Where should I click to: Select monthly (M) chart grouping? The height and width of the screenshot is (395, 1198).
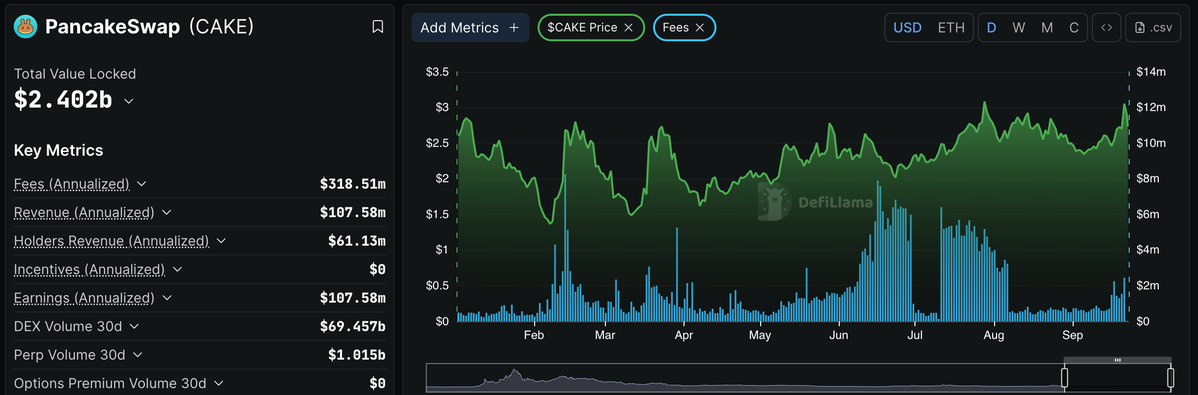tap(1047, 28)
